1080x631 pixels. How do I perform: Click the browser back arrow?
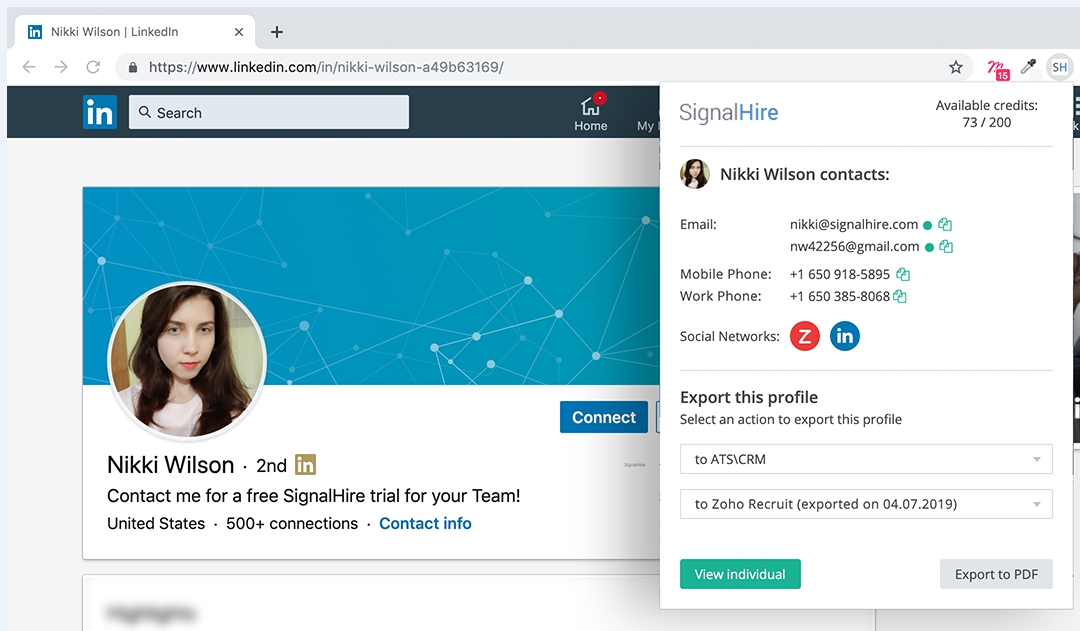tap(29, 67)
